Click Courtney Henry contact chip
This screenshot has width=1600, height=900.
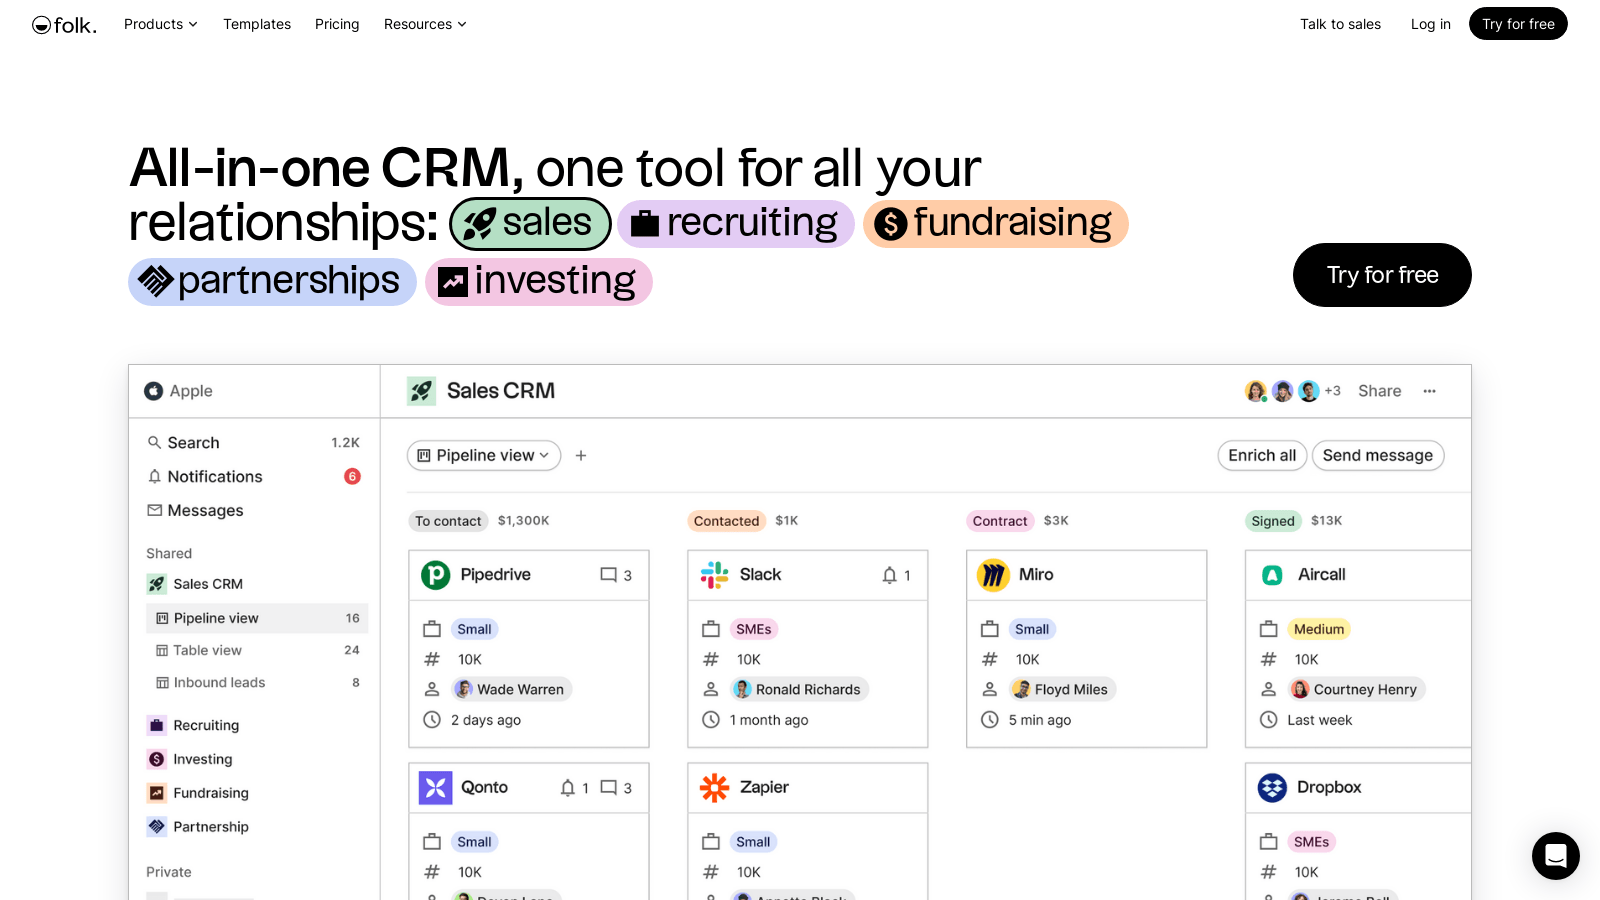point(1356,689)
